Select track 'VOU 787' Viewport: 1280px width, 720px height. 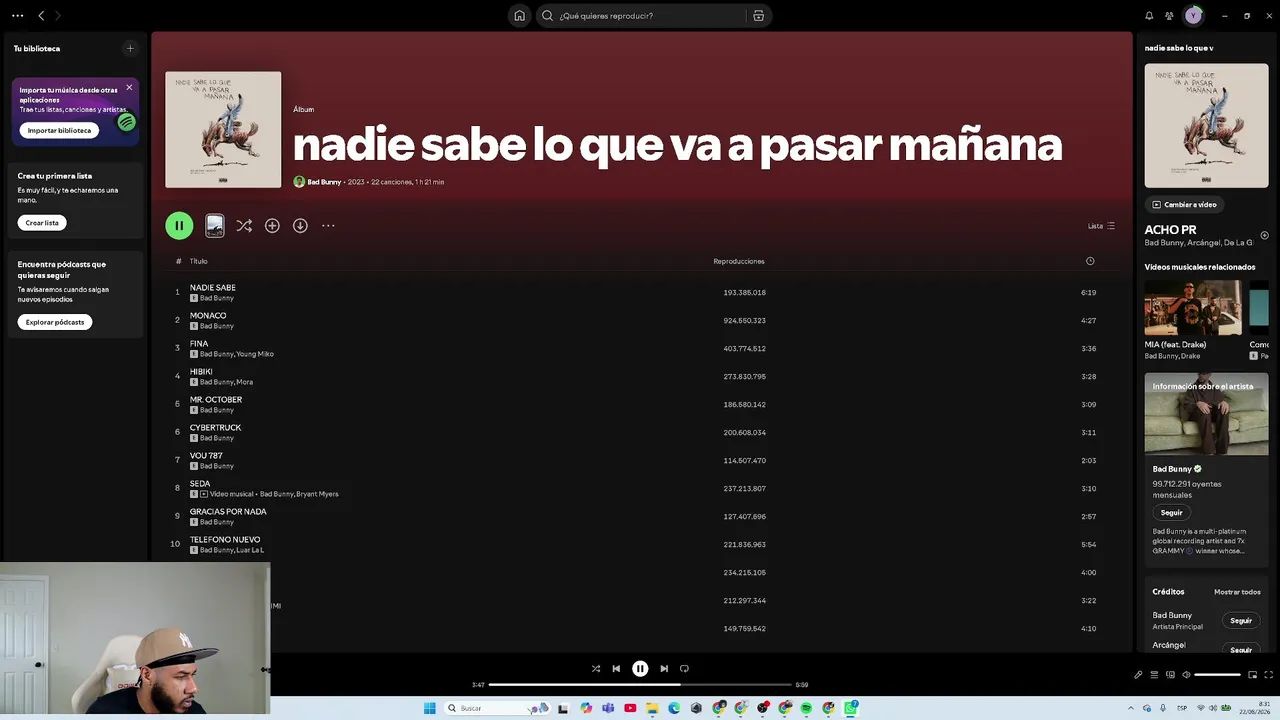coord(206,456)
